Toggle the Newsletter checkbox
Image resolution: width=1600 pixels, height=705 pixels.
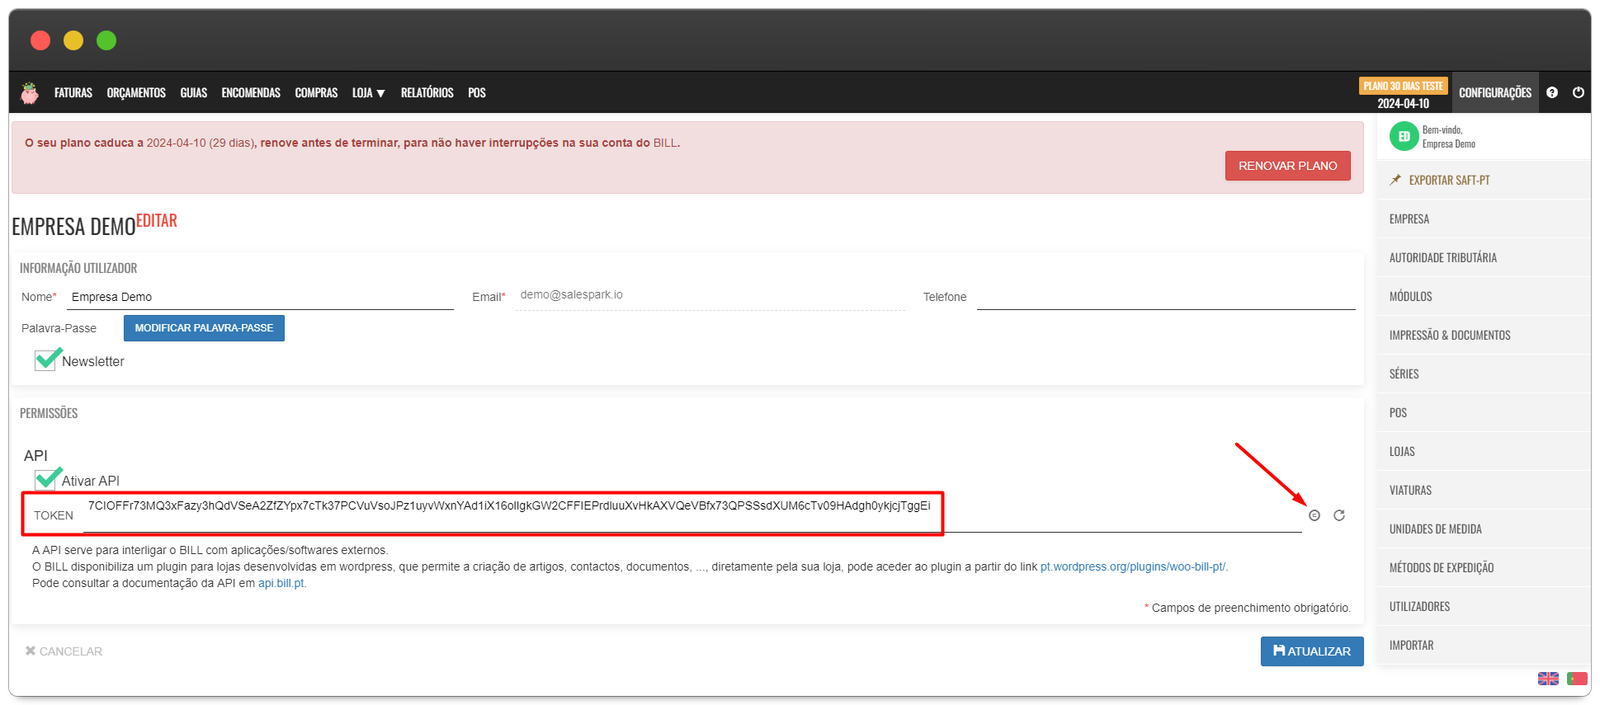[46, 360]
